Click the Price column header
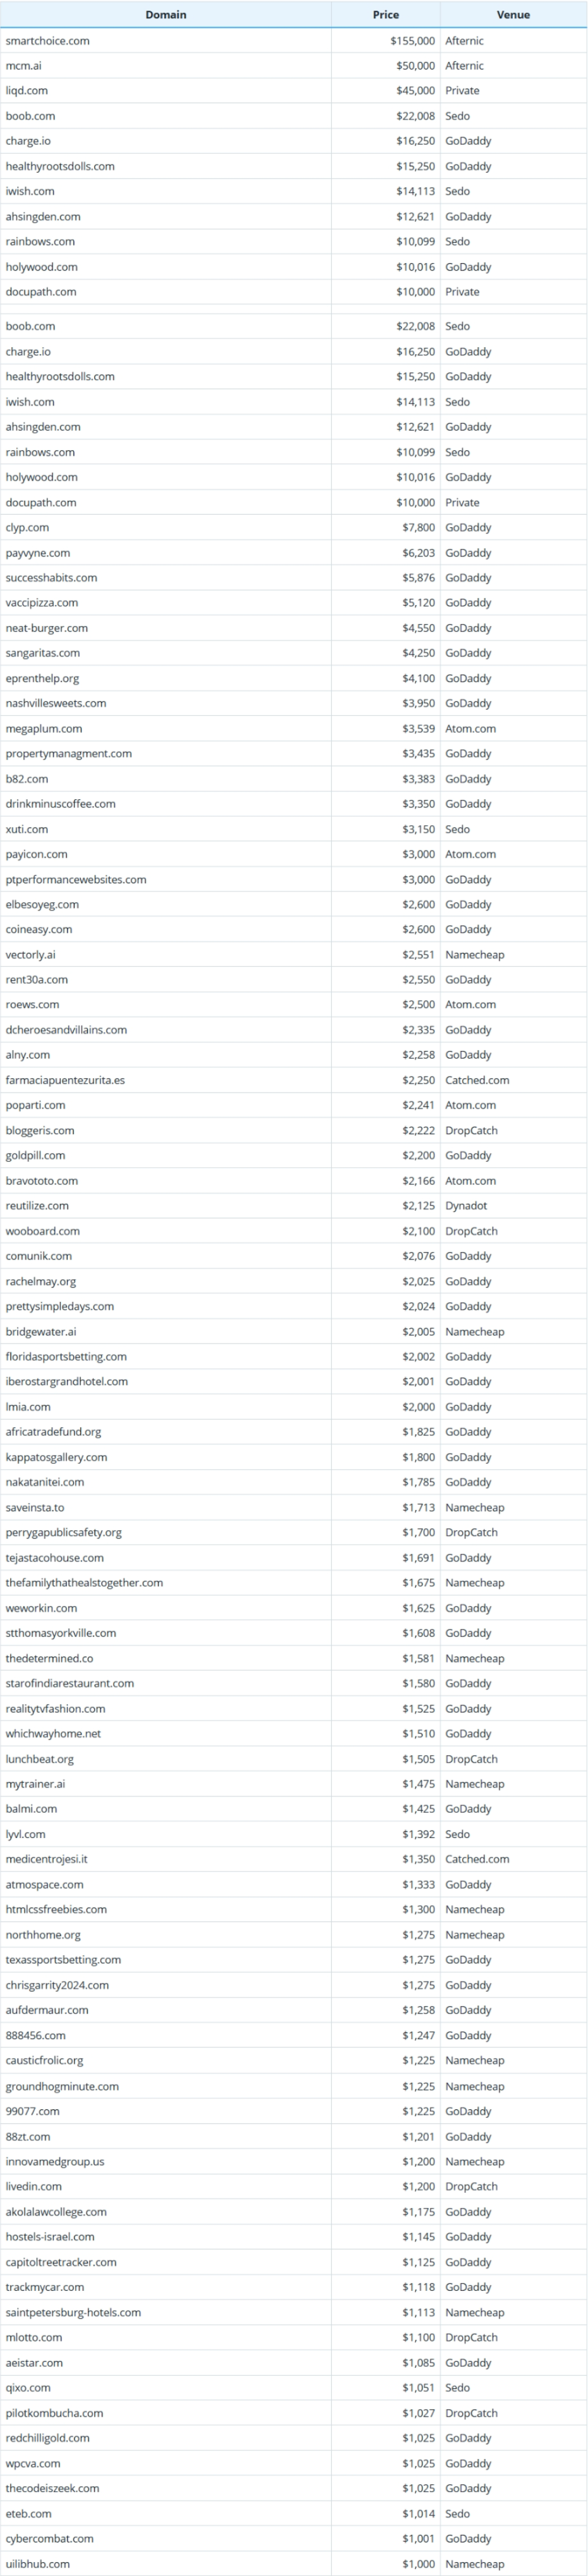This screenshot has height=2576, width=588. tap(385, 15)
